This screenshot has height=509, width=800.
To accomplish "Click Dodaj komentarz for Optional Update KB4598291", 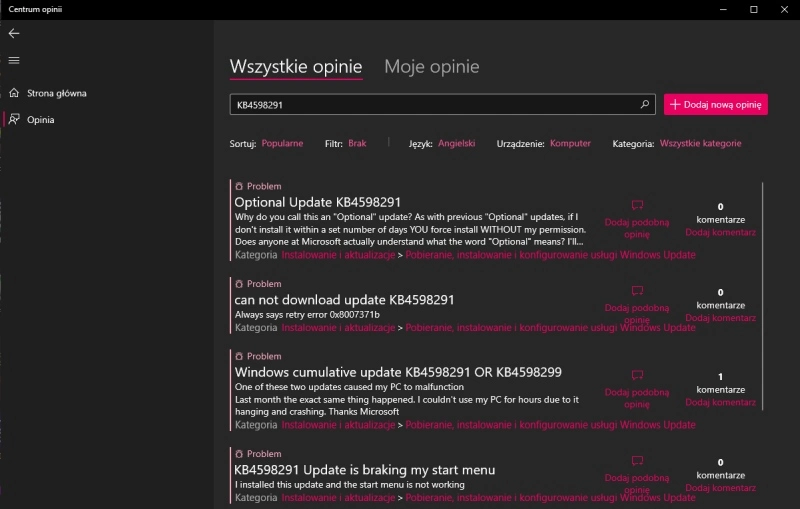I will pos(720,233).
